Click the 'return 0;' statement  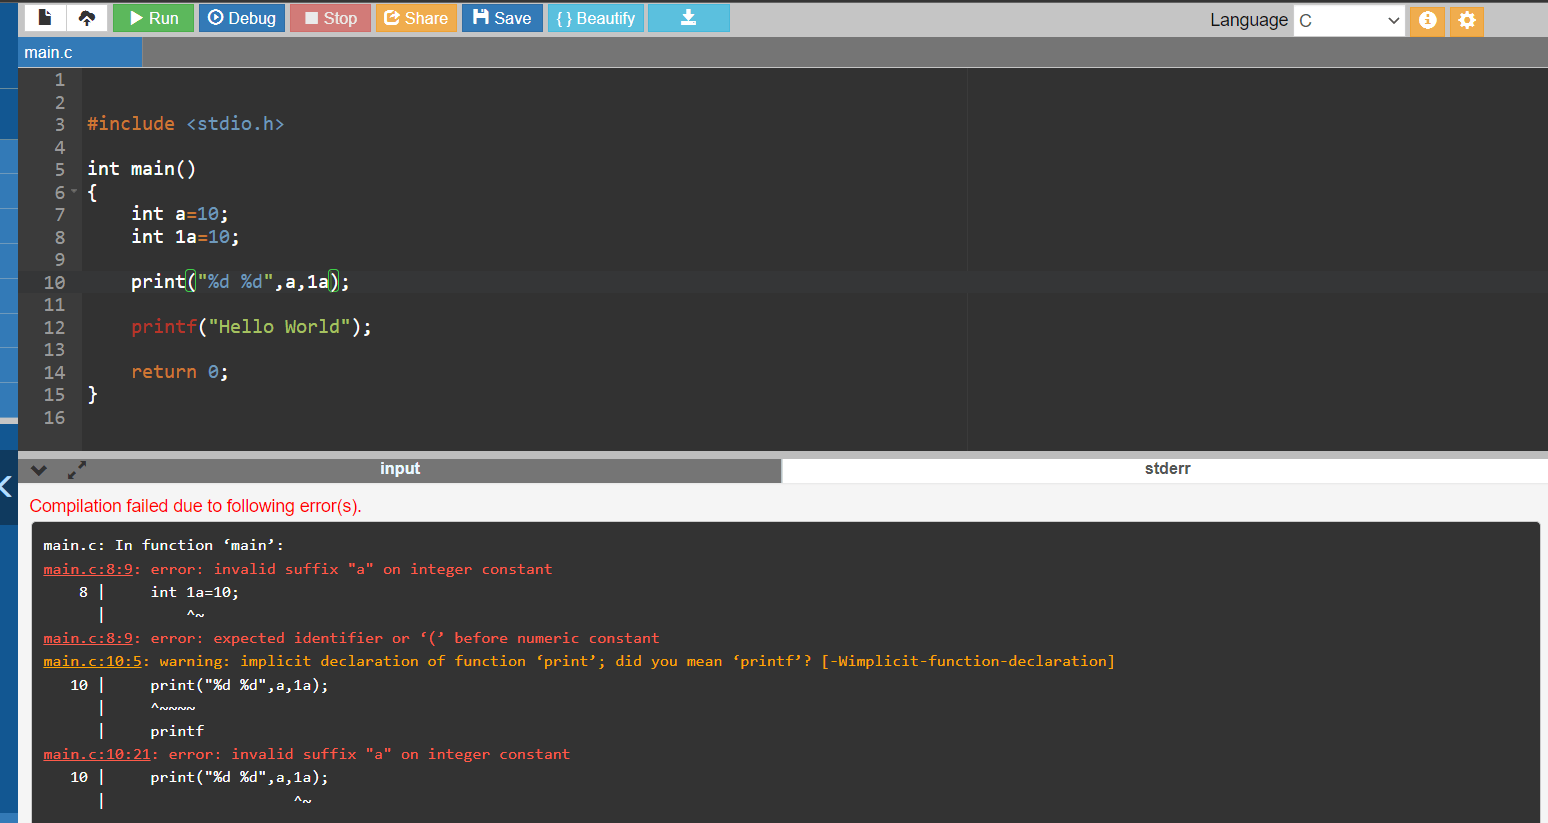tap(180, 372)
